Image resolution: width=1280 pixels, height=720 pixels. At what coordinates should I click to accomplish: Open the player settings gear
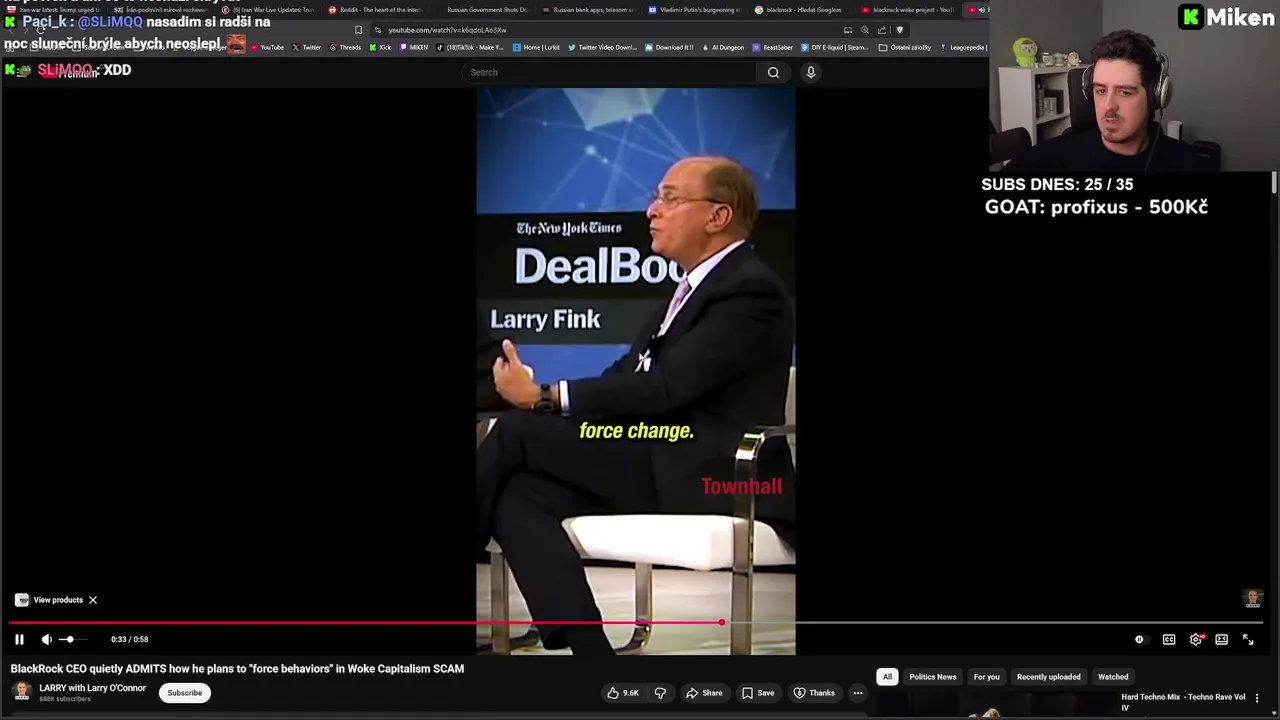click(x=1196, y=639)
